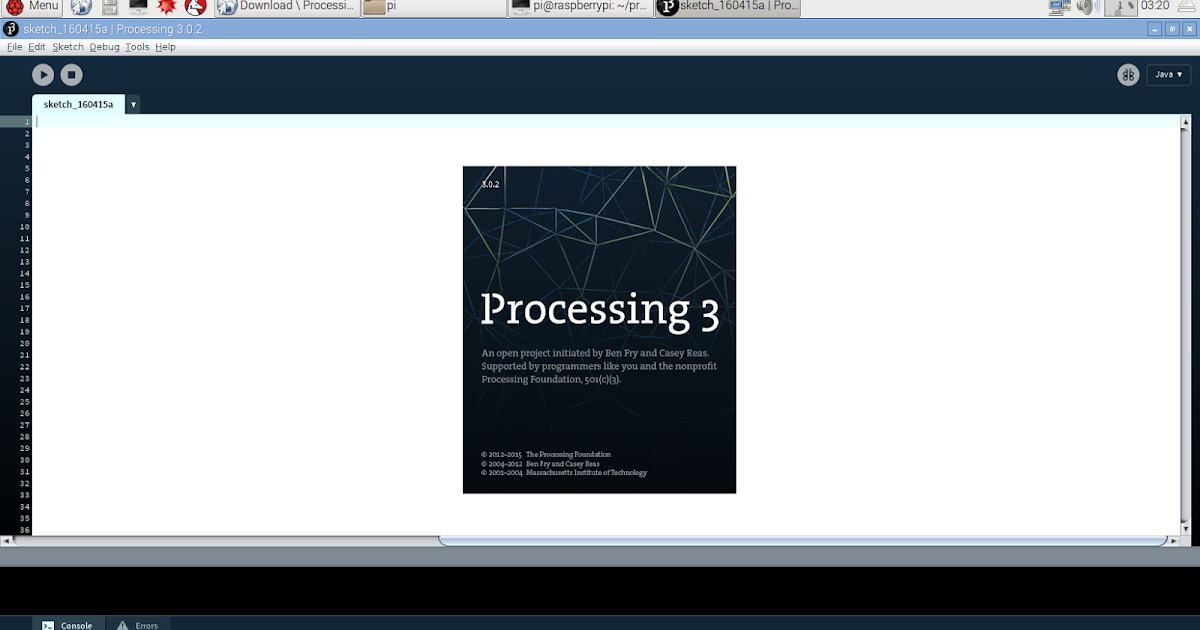Image resolution: width=1200 pixels, height=630 pixels.
Task: Stop the running sketch
Action: tap(71, 74)
